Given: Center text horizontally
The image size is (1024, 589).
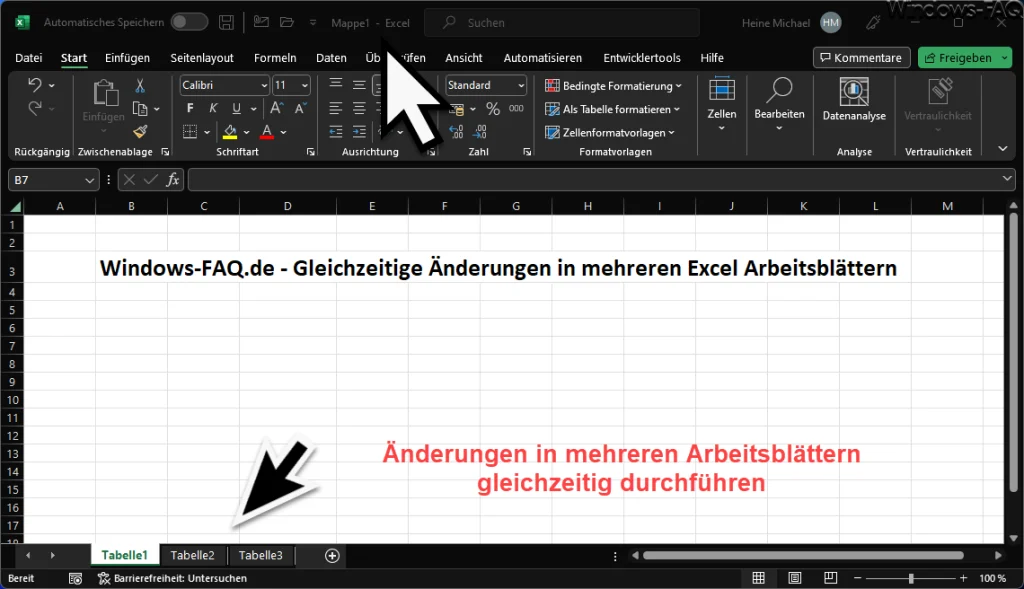Looking at the screenshot, I should point(359,108).
